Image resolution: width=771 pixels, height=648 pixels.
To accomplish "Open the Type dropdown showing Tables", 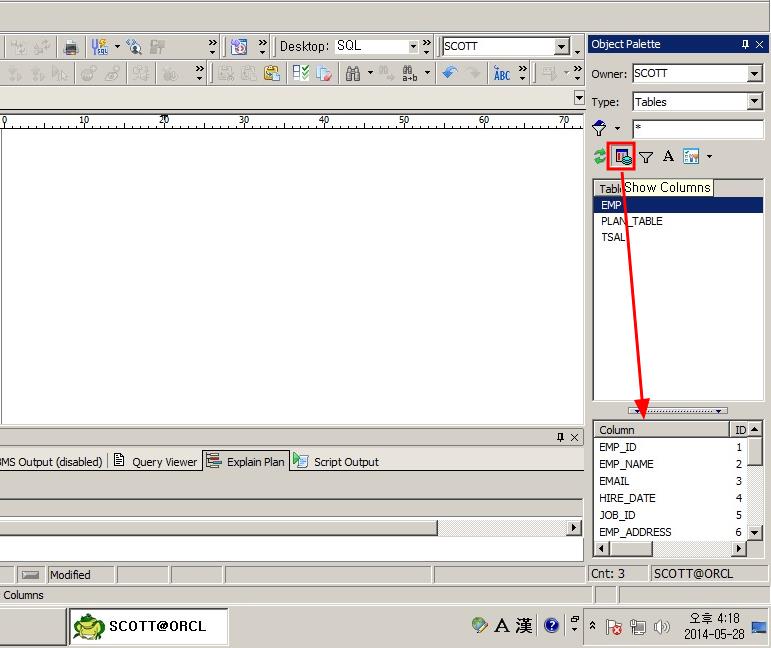I will pyautogui.click(x=754, y=102).
